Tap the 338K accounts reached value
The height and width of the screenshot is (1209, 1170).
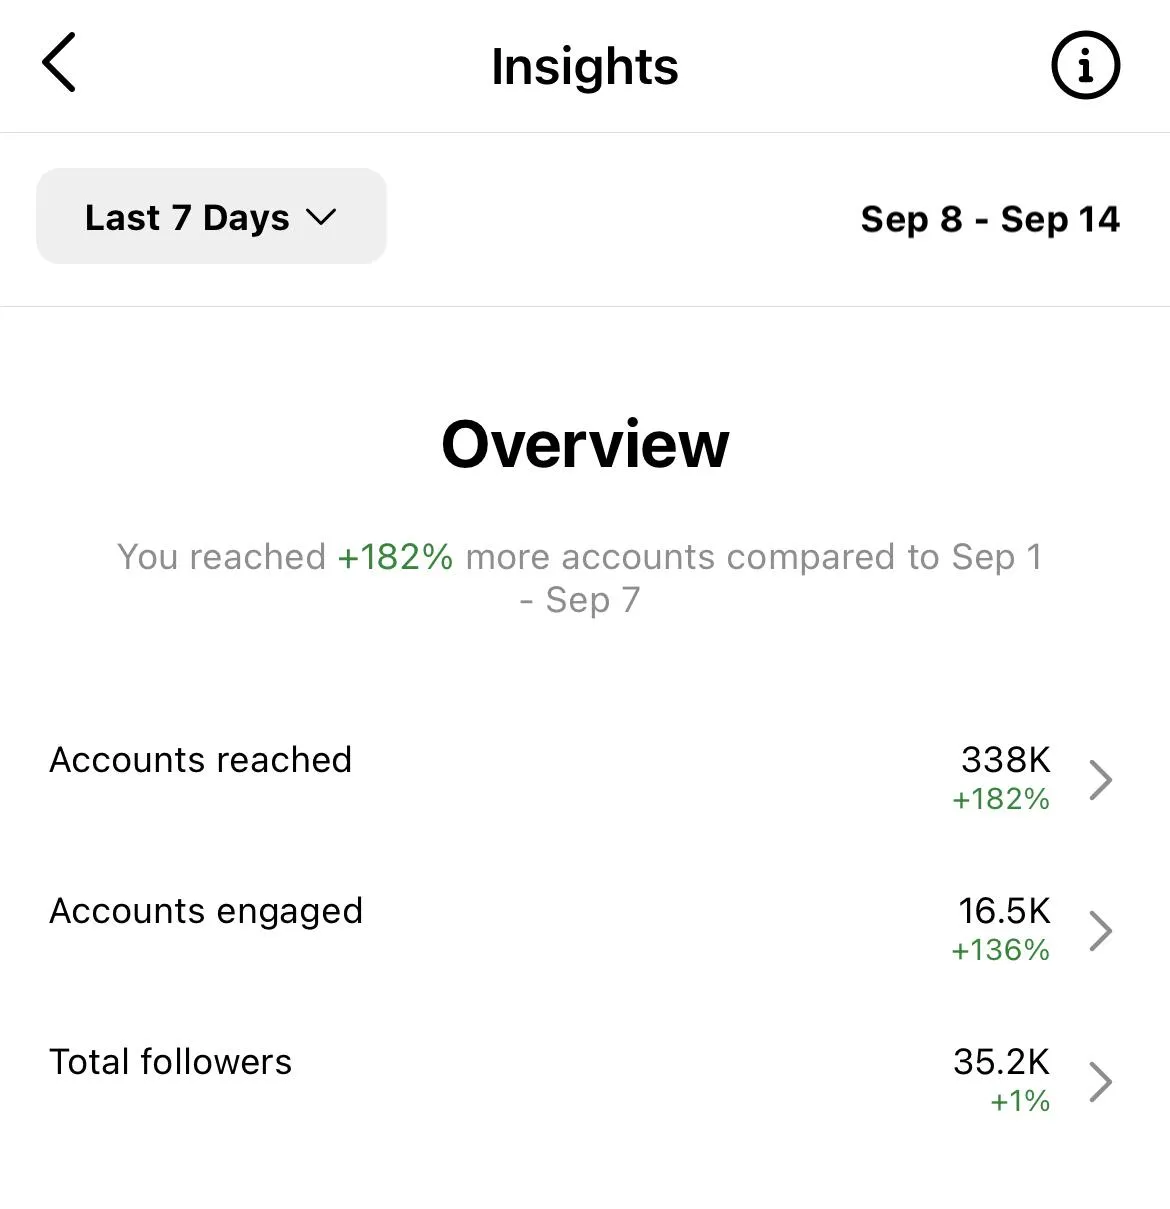click(1005, 760)
